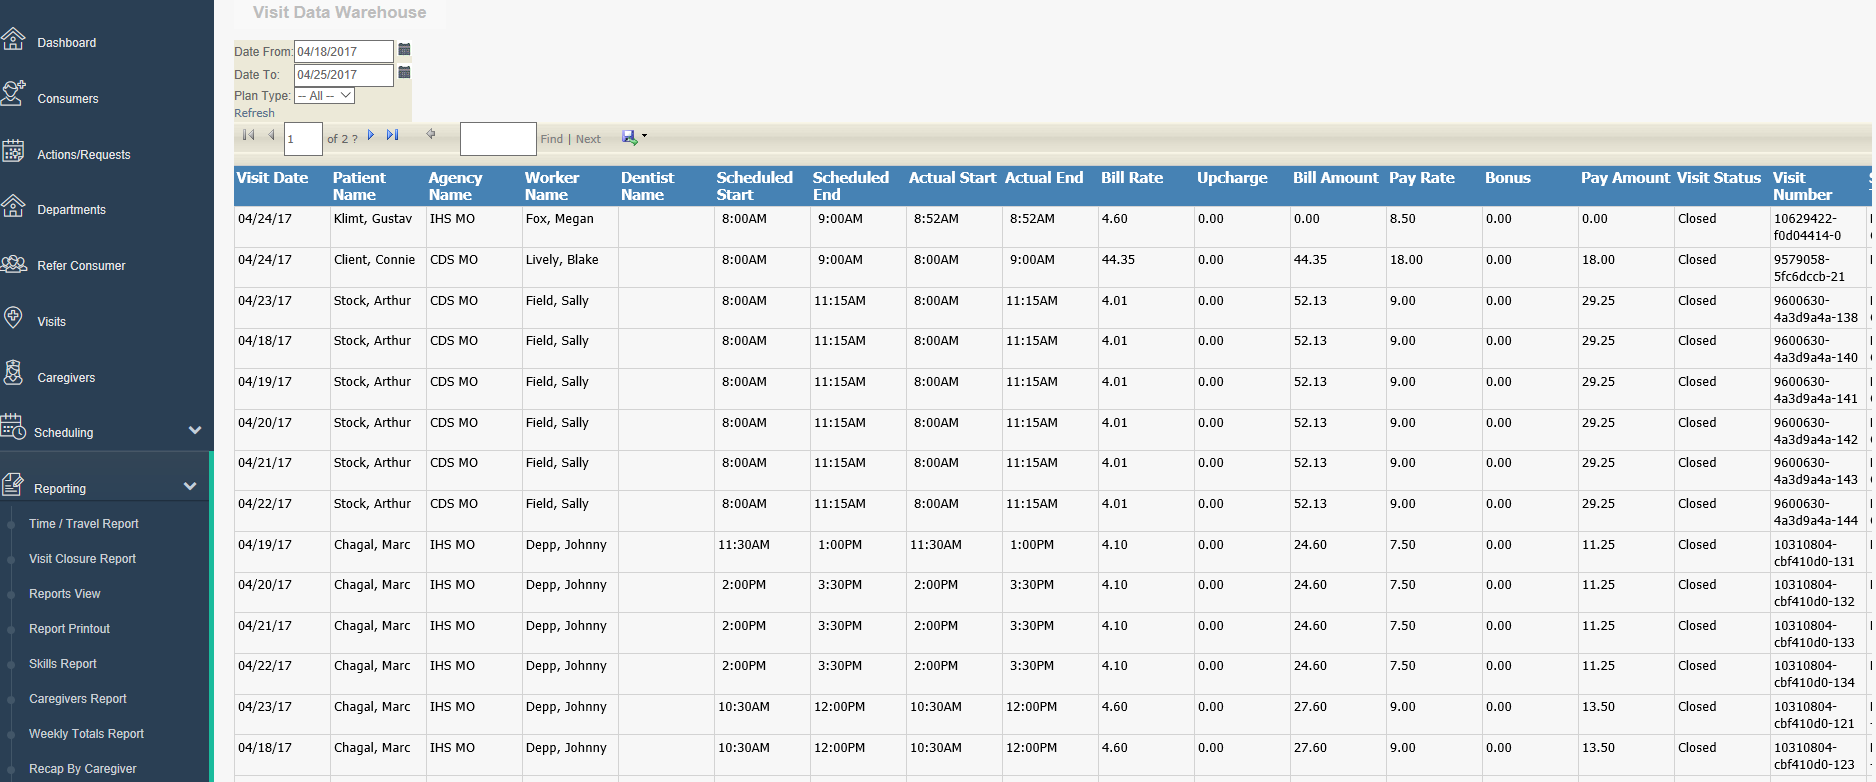This screenshot has height=782, width=1876.
Task: Click visit number 9600630-4a3d9a4a-138
Action: [1816, 309]
